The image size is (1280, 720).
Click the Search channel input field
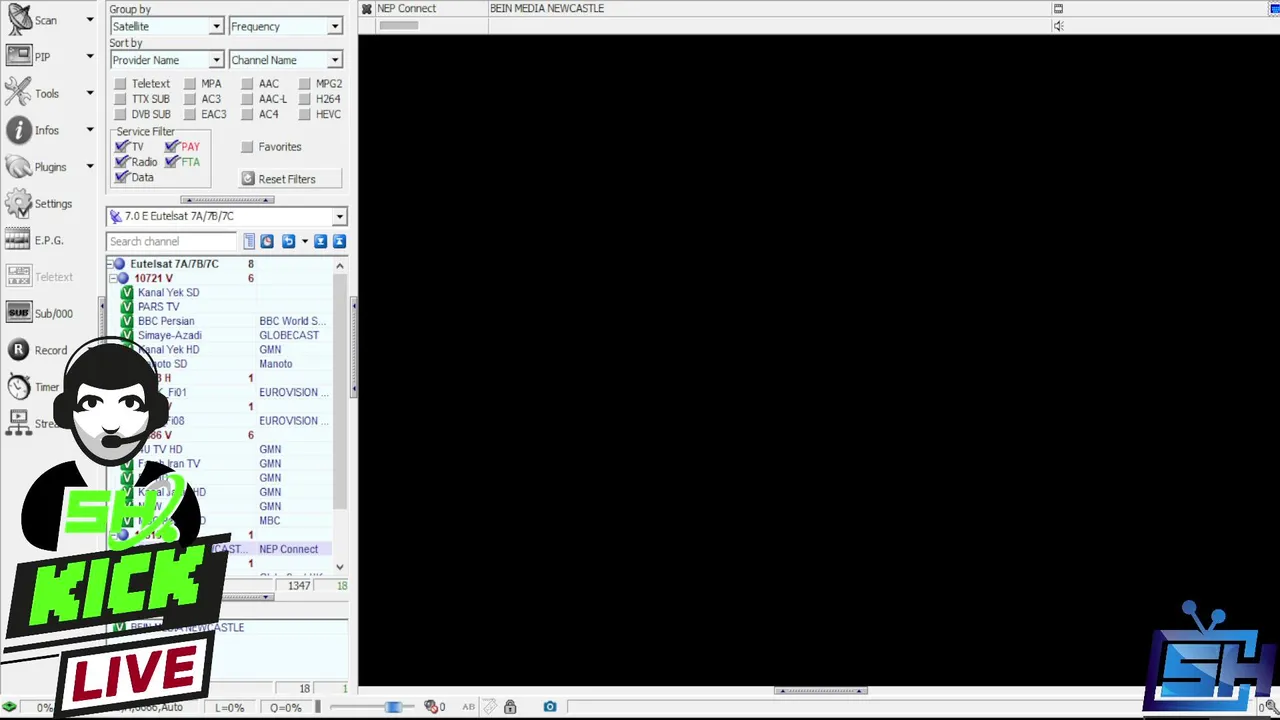171,241
